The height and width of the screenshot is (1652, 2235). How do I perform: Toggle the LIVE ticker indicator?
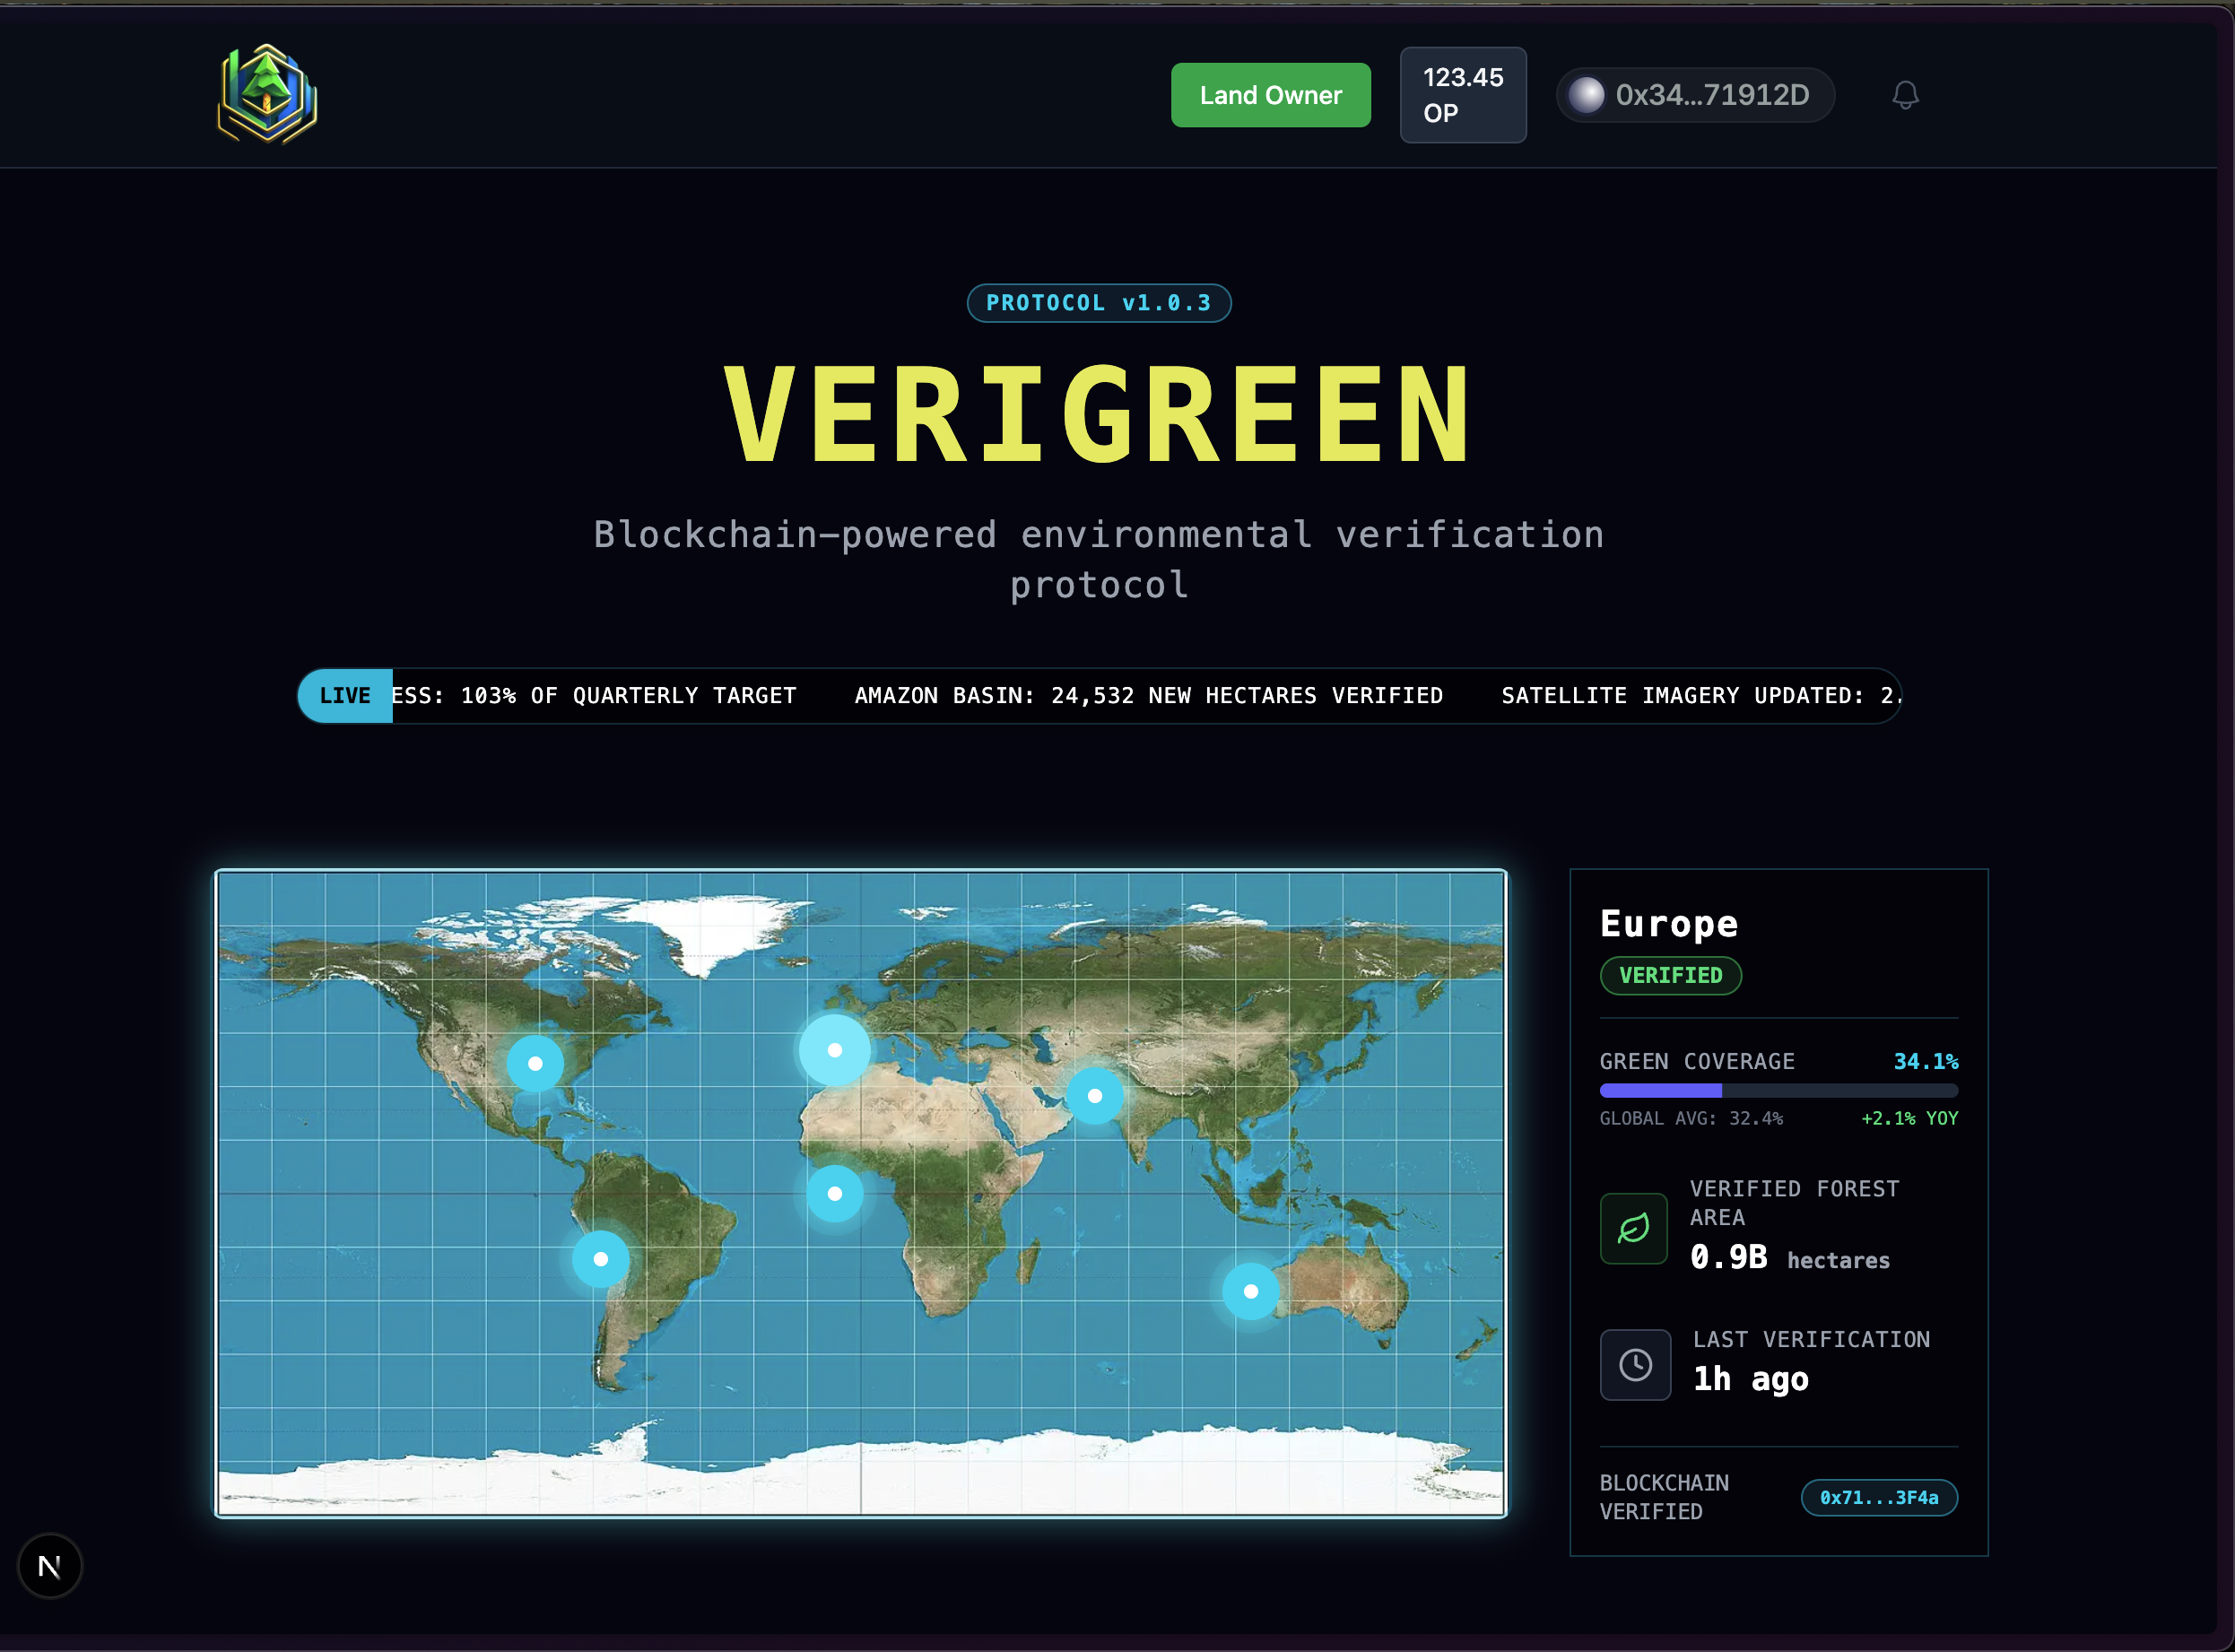tap(344, 695)
